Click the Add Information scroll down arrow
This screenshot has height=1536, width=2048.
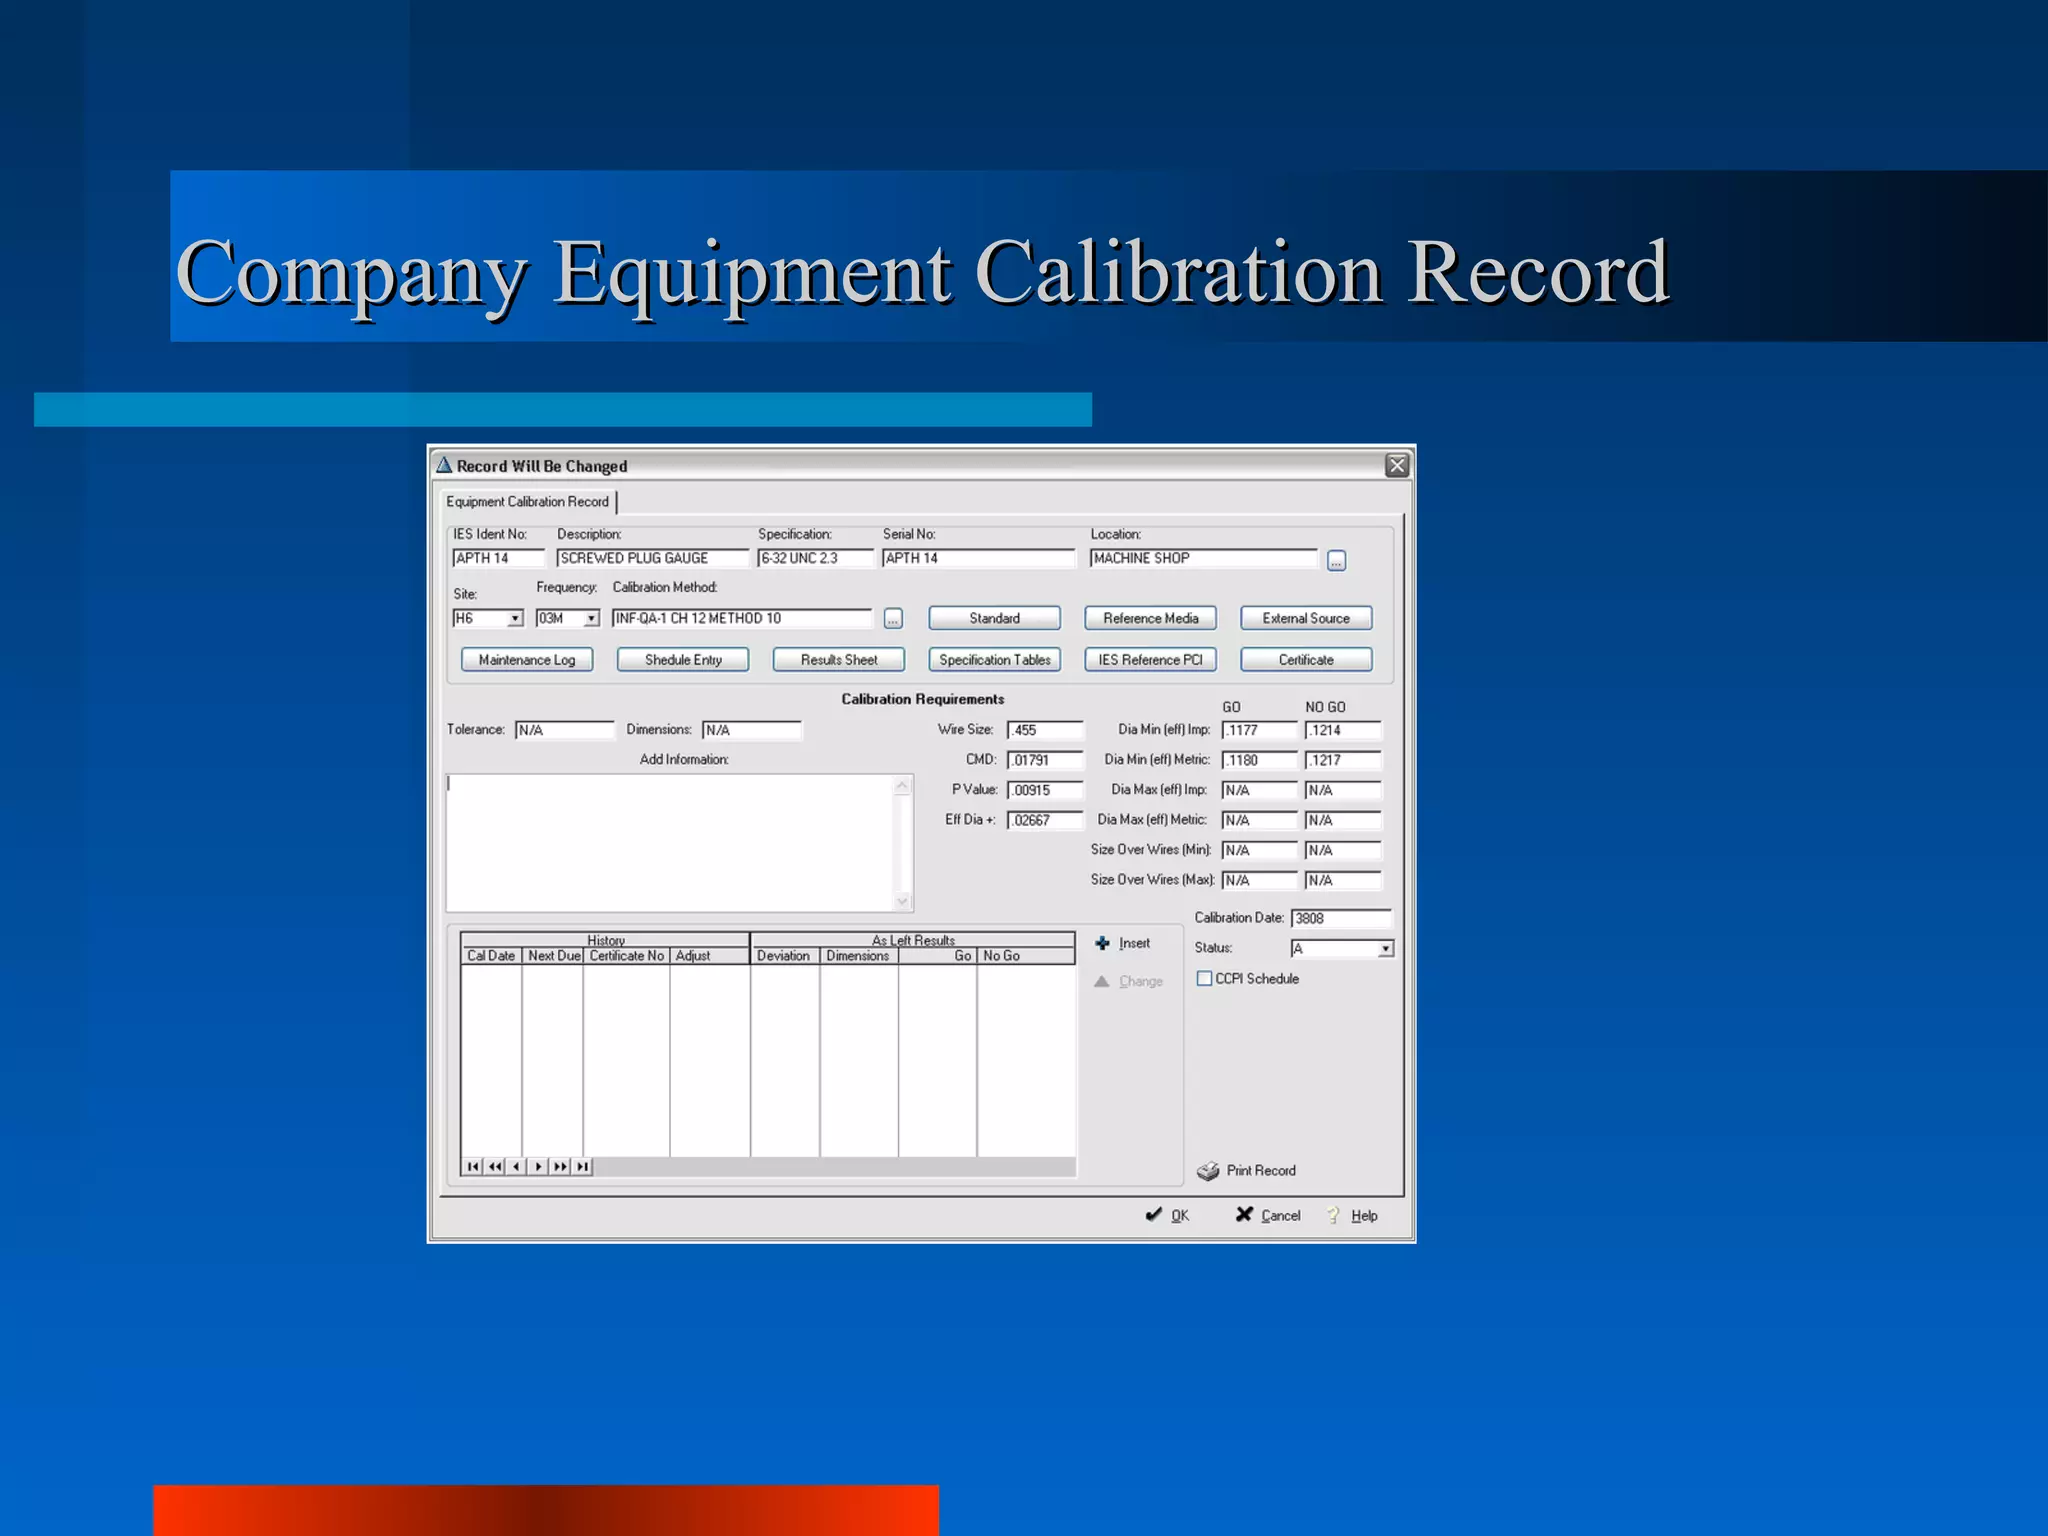click(x=903, y=901)
